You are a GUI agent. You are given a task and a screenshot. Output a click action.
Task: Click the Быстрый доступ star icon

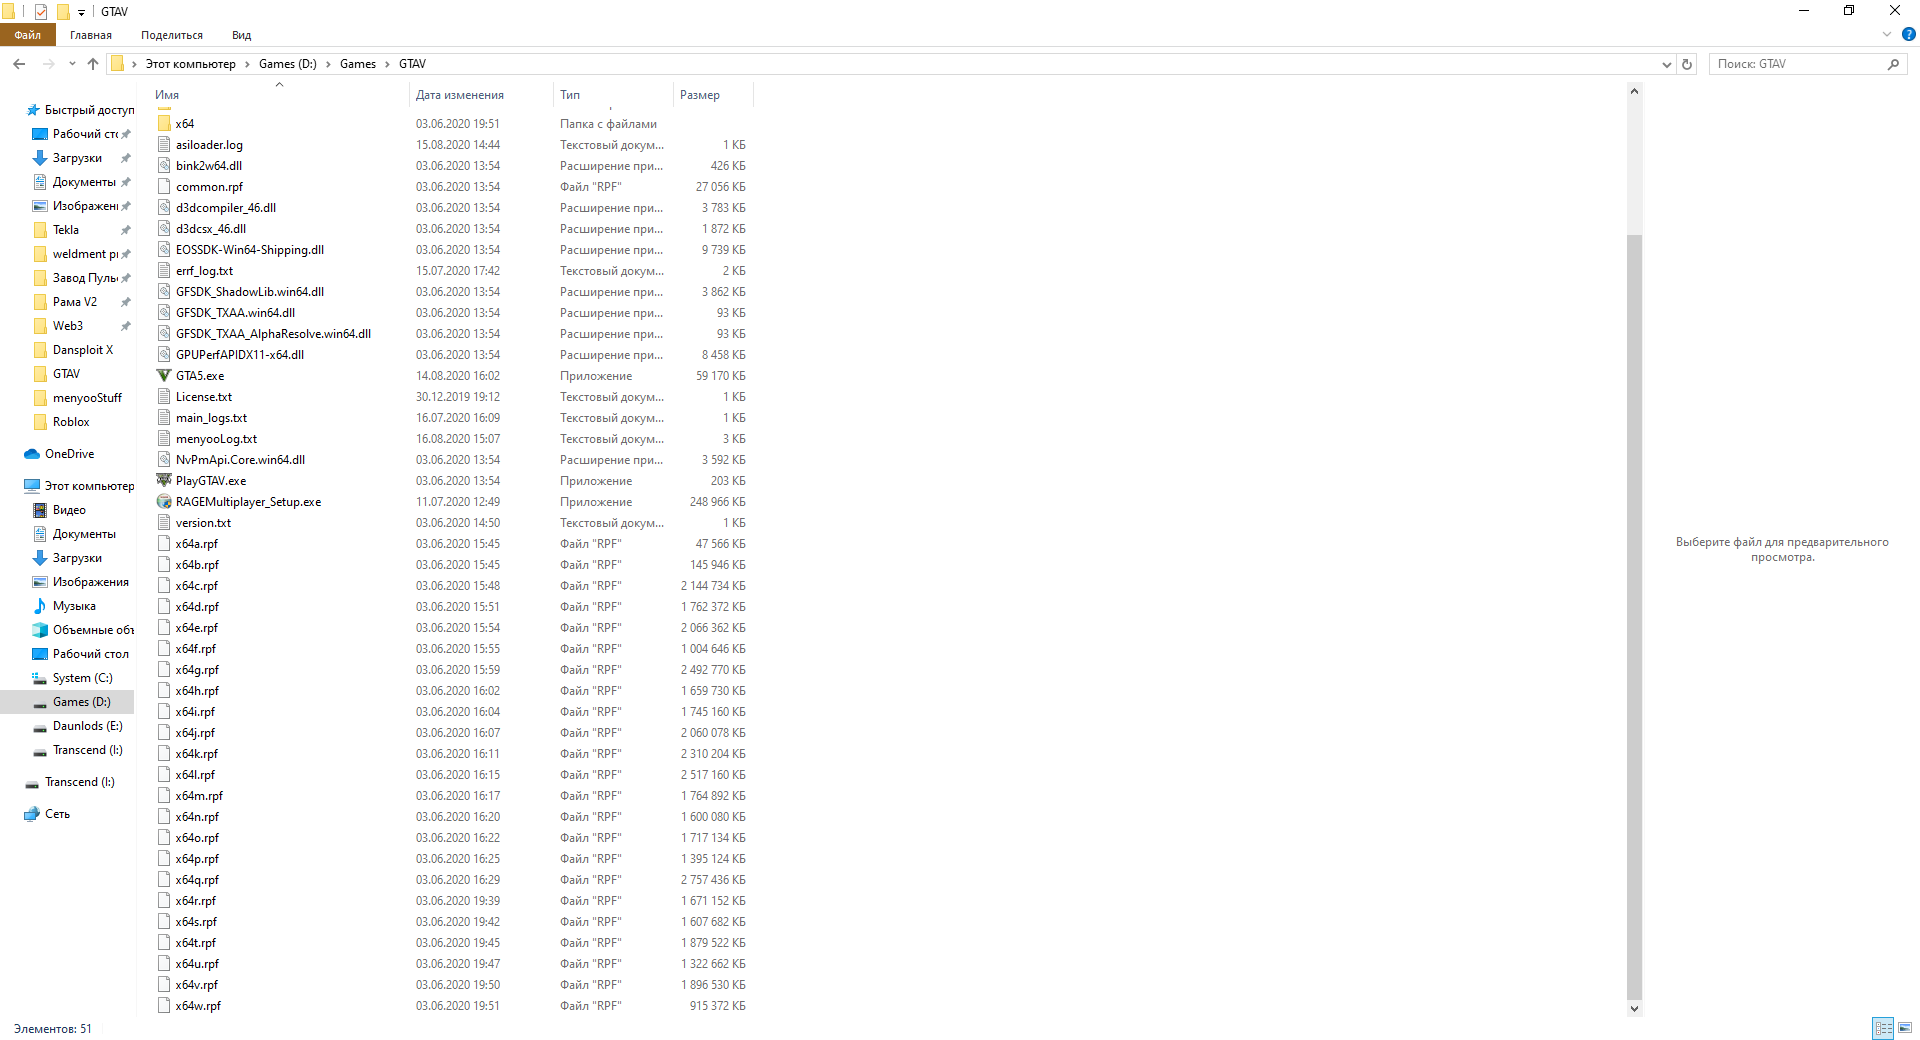coord(33,110)
